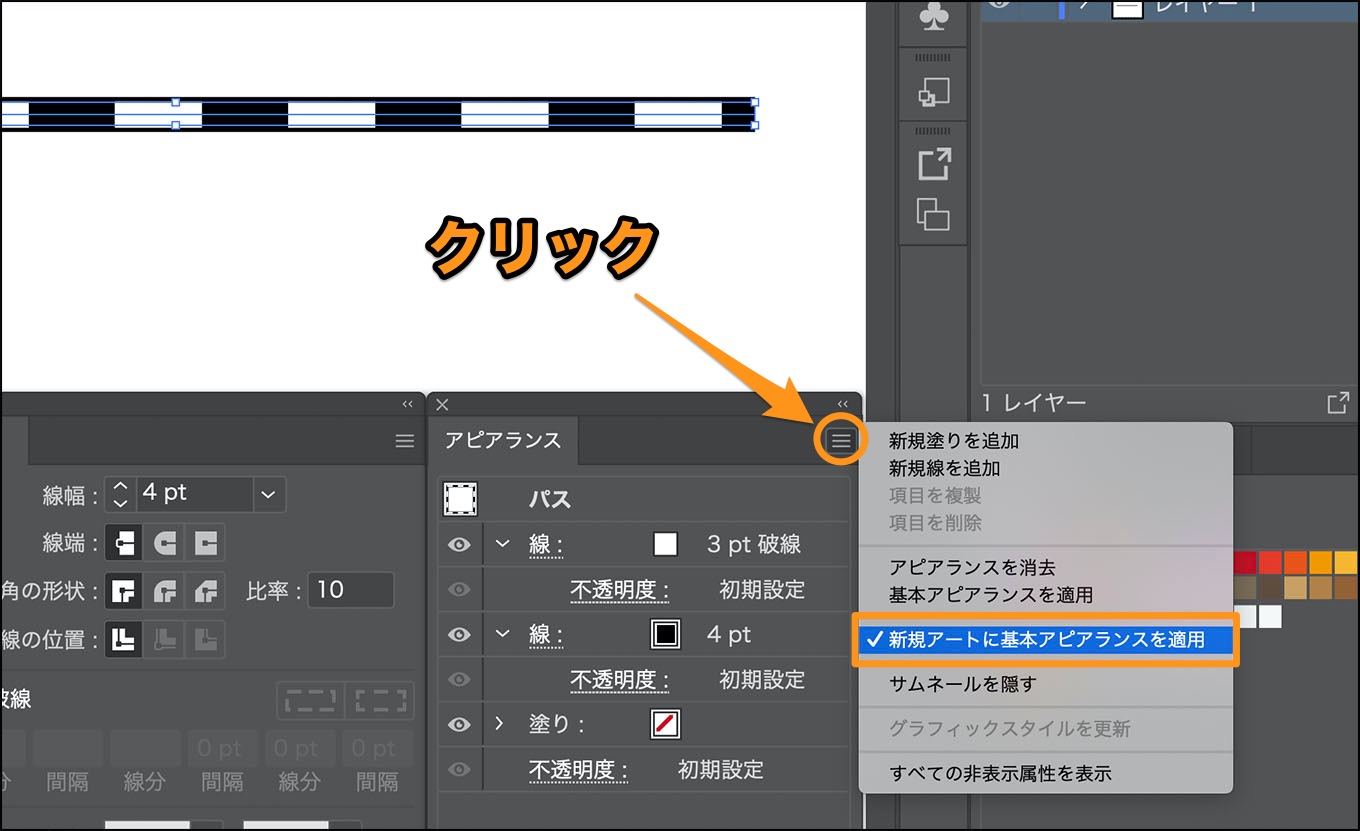
Task: Choose 基本アピアランスを適用 from menu
Action: point(991,595)
